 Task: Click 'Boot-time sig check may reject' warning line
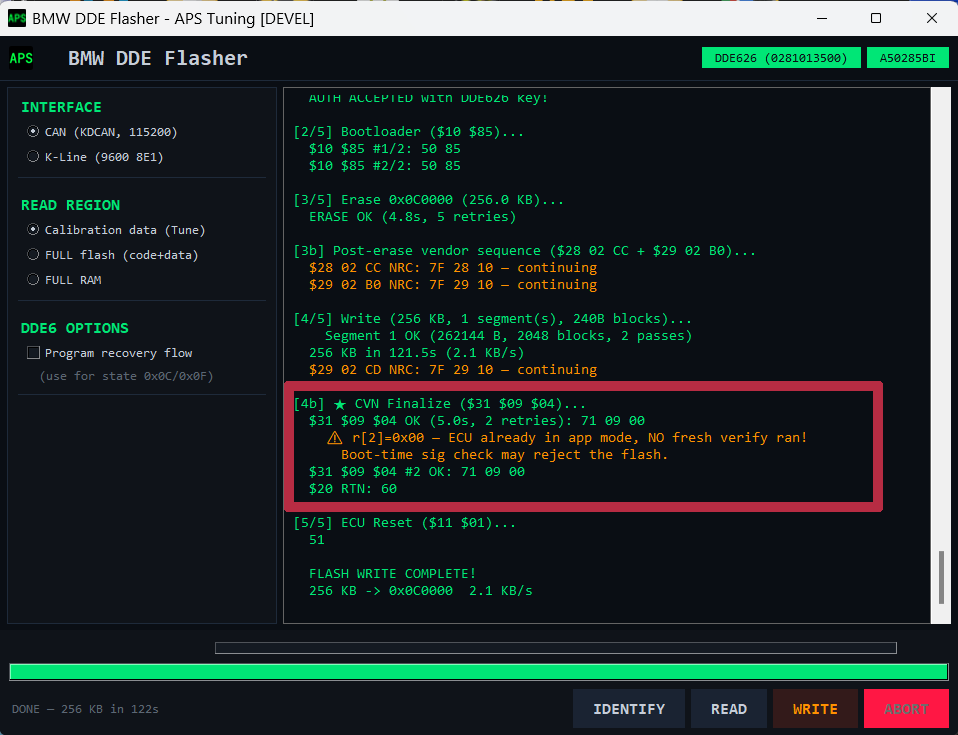point(504,455)
